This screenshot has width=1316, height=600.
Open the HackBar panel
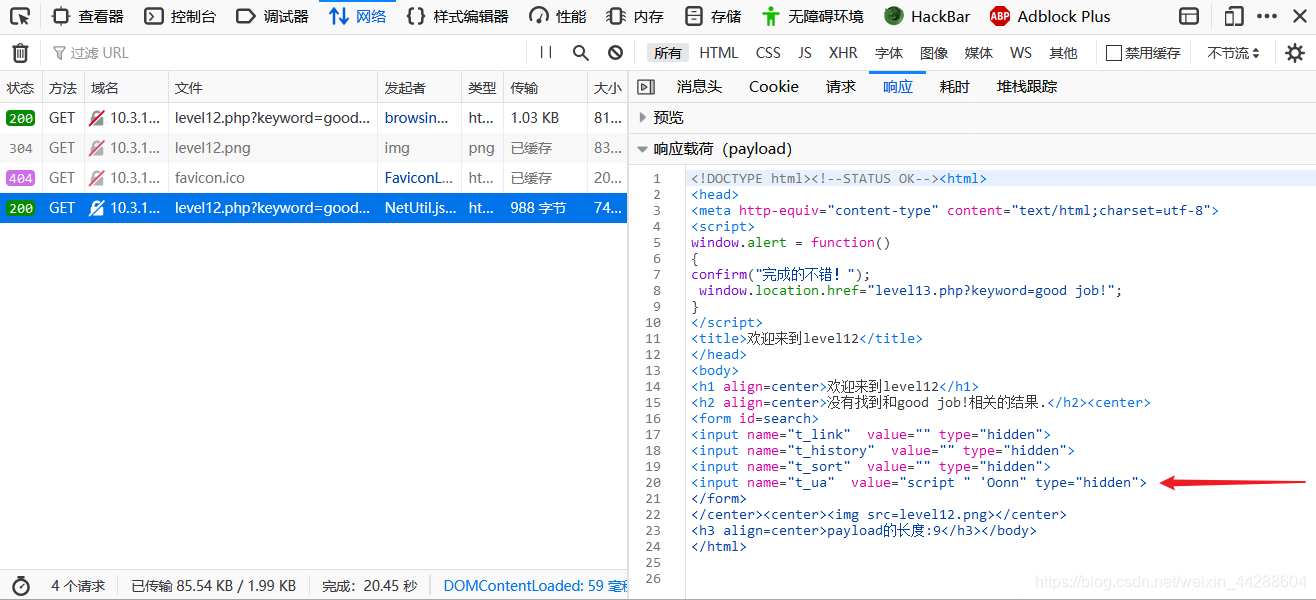coord(927,16)
